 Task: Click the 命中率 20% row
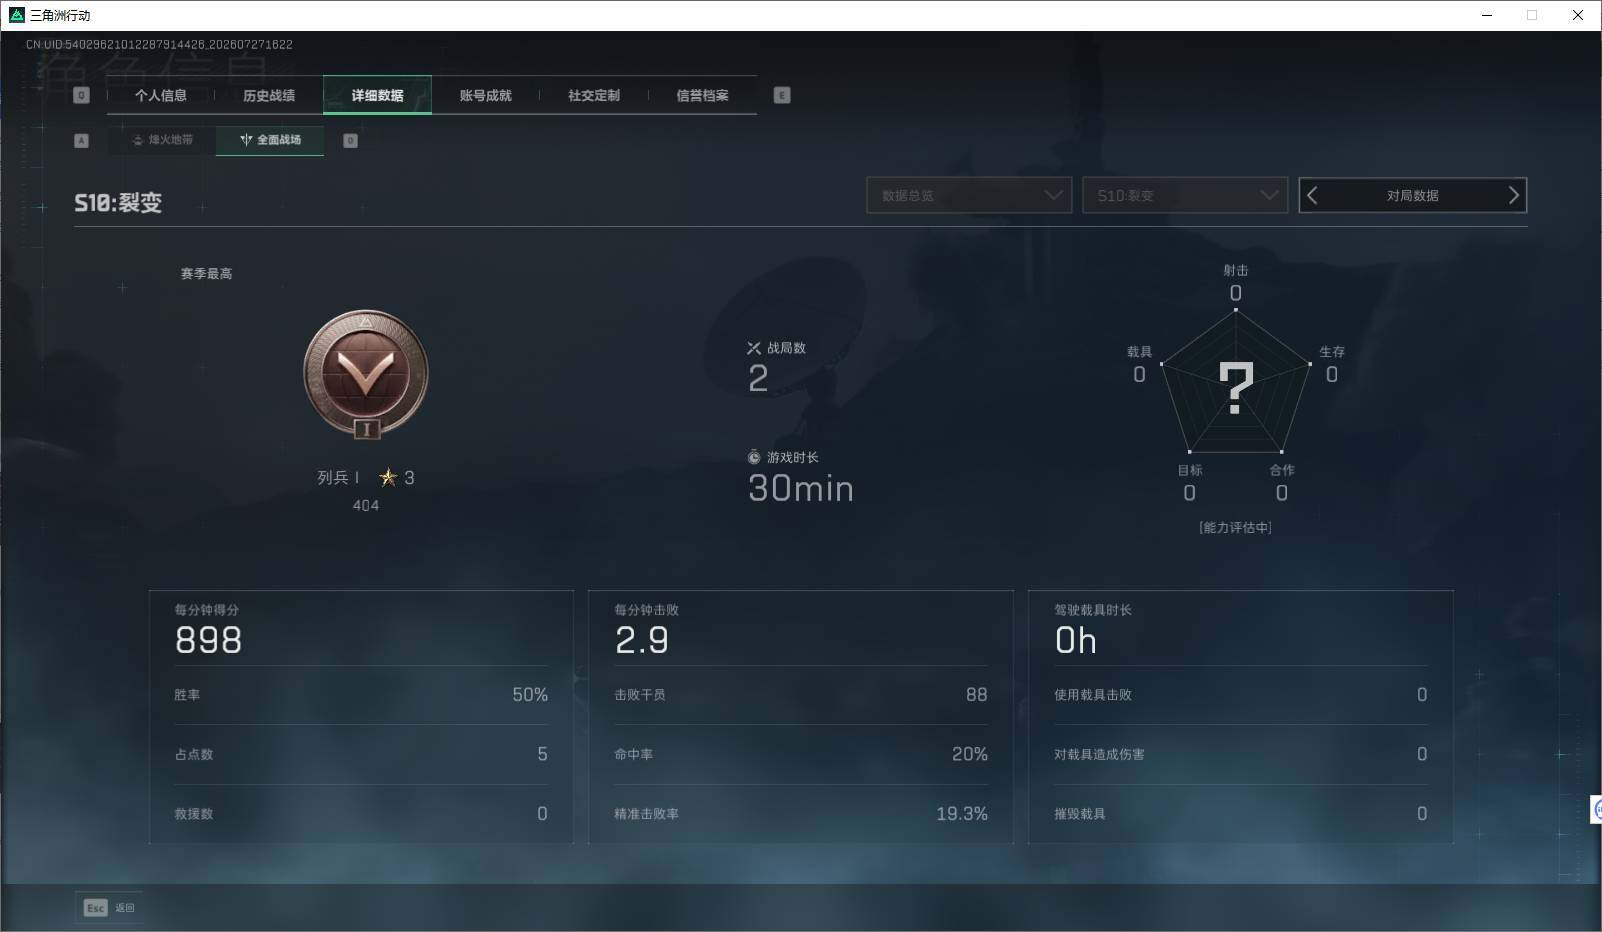(x=801, y=754)
